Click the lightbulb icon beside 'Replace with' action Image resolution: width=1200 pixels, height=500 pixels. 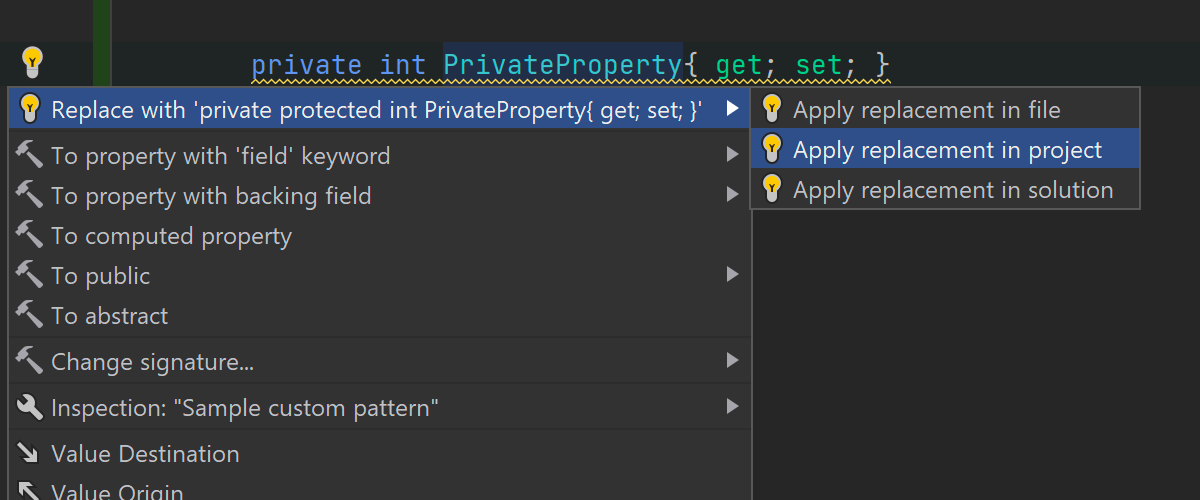click(x=29, y=108)
